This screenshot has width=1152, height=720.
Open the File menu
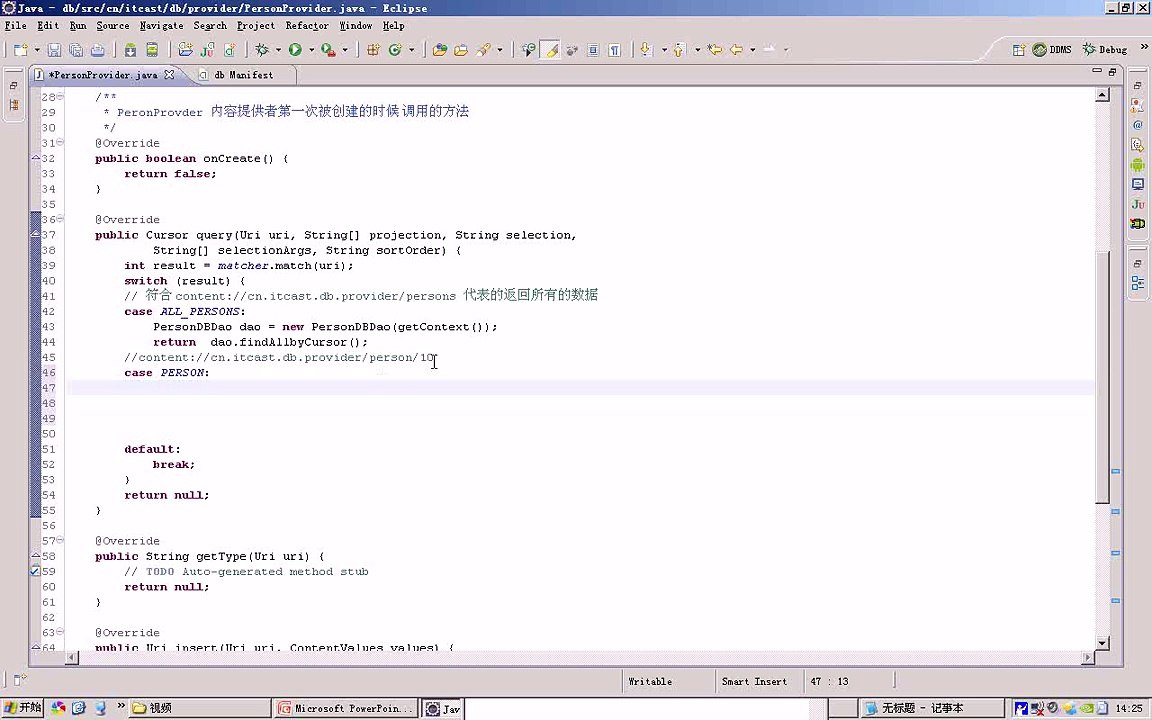[x=15, y=26]
